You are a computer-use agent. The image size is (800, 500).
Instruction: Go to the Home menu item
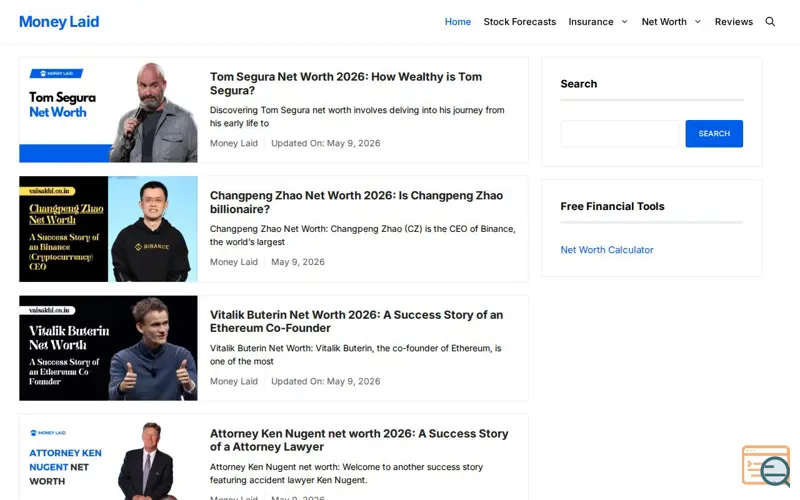pos(458,21)
